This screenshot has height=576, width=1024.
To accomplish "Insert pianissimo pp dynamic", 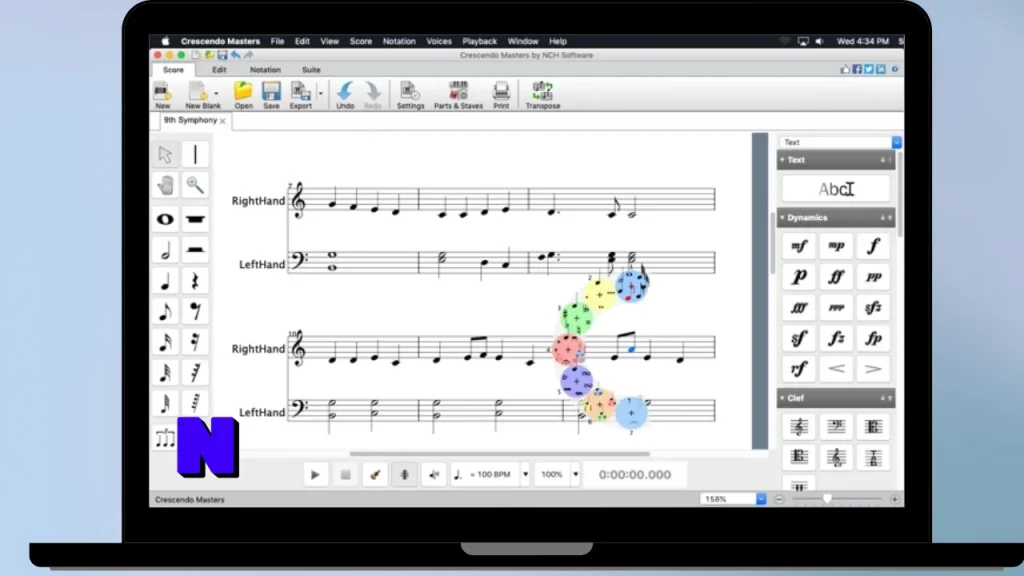I will (x=873, y=277).
